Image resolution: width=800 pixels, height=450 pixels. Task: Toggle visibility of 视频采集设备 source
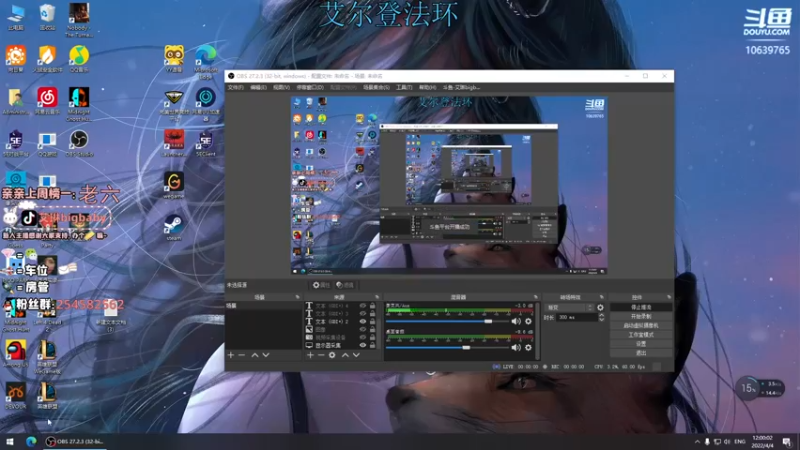363,337
